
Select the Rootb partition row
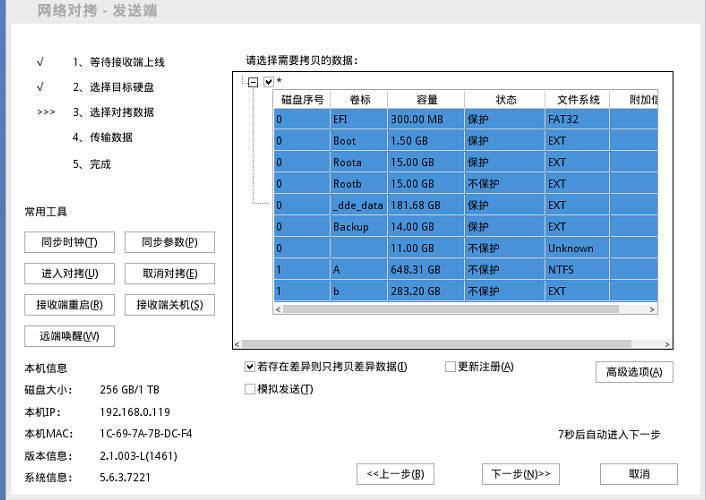click(x=466, y=184)
